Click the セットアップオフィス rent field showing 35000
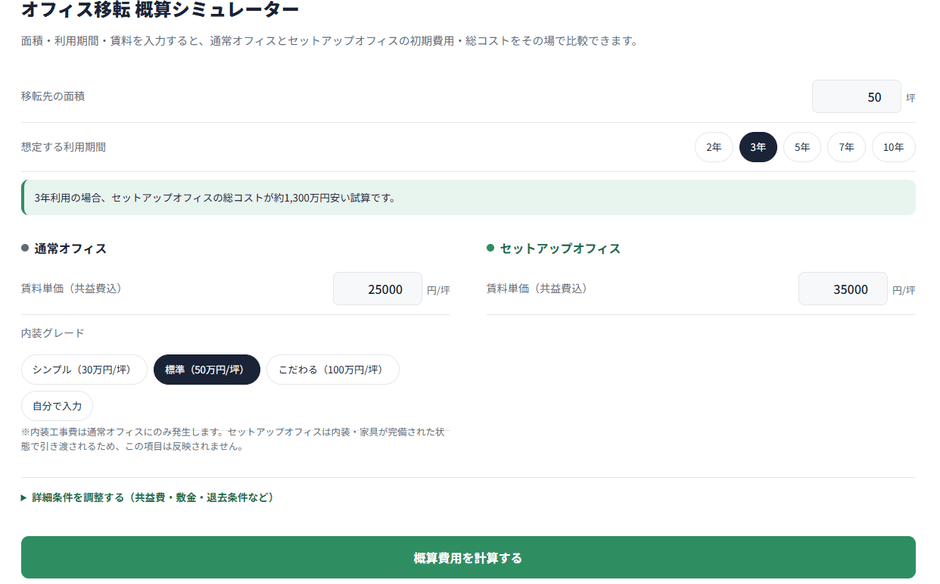 (843, 289)
